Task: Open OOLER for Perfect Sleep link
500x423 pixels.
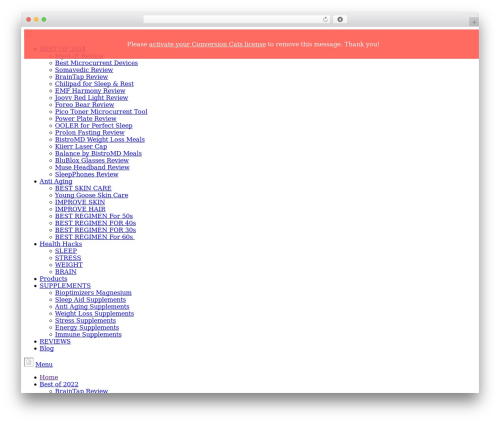Action: pos(94,126)
